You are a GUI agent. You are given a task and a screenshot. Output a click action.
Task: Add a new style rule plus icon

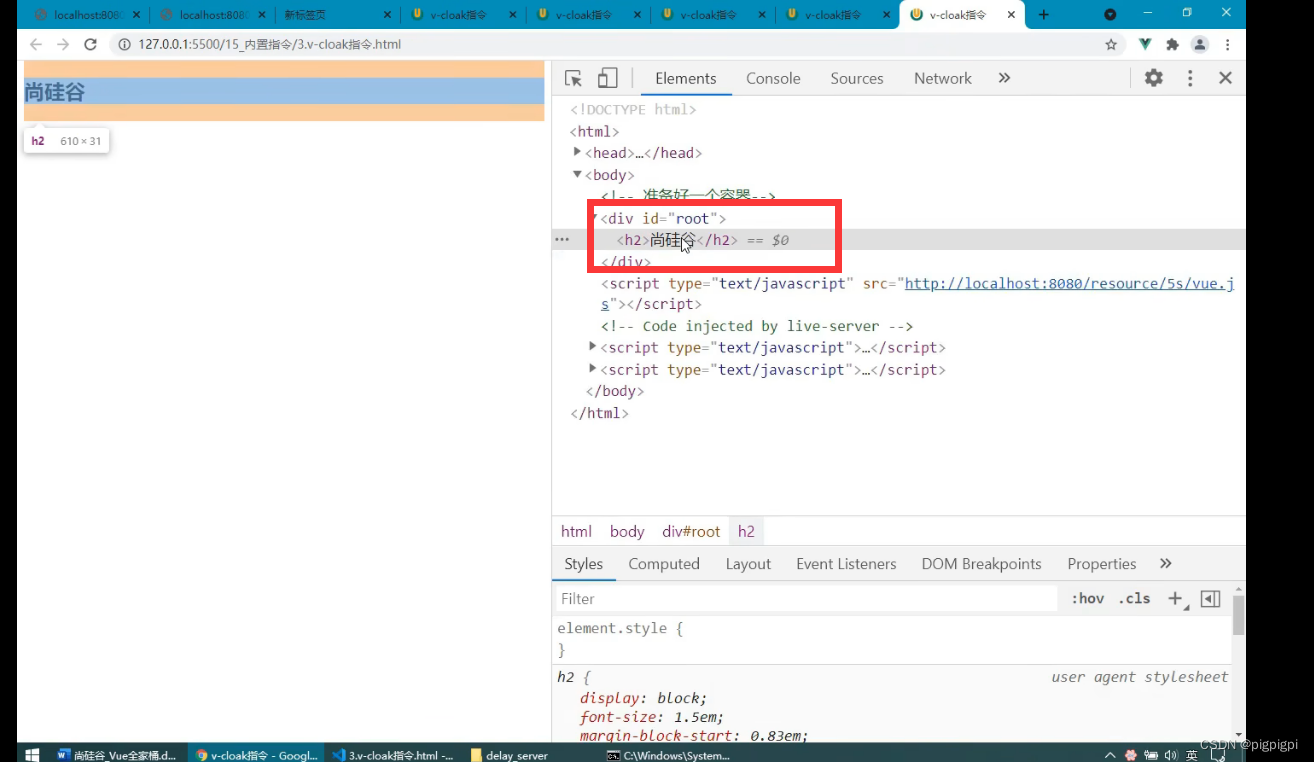coord(1176,599)
